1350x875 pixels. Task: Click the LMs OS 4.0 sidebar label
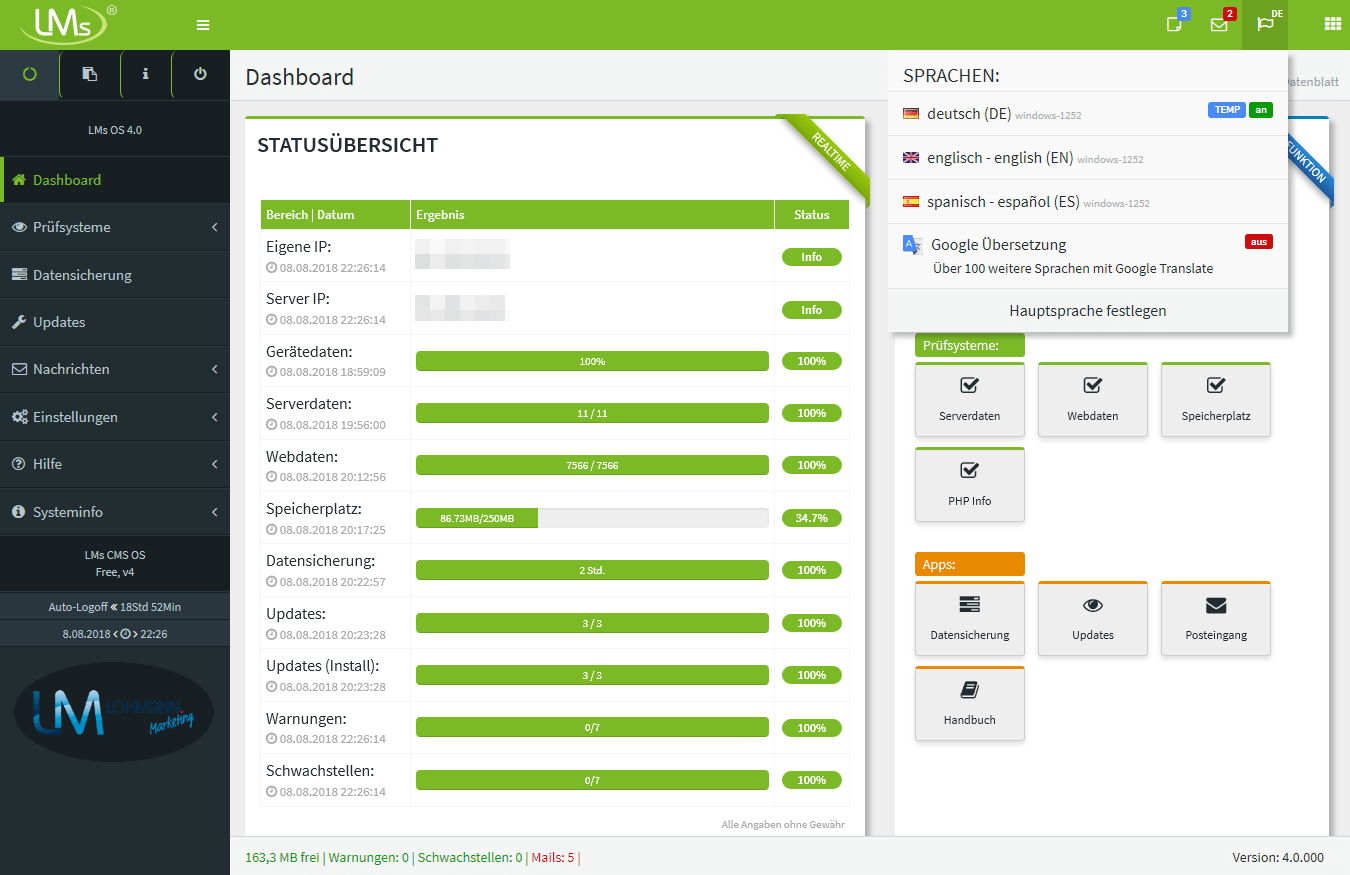tap(115, 130)
